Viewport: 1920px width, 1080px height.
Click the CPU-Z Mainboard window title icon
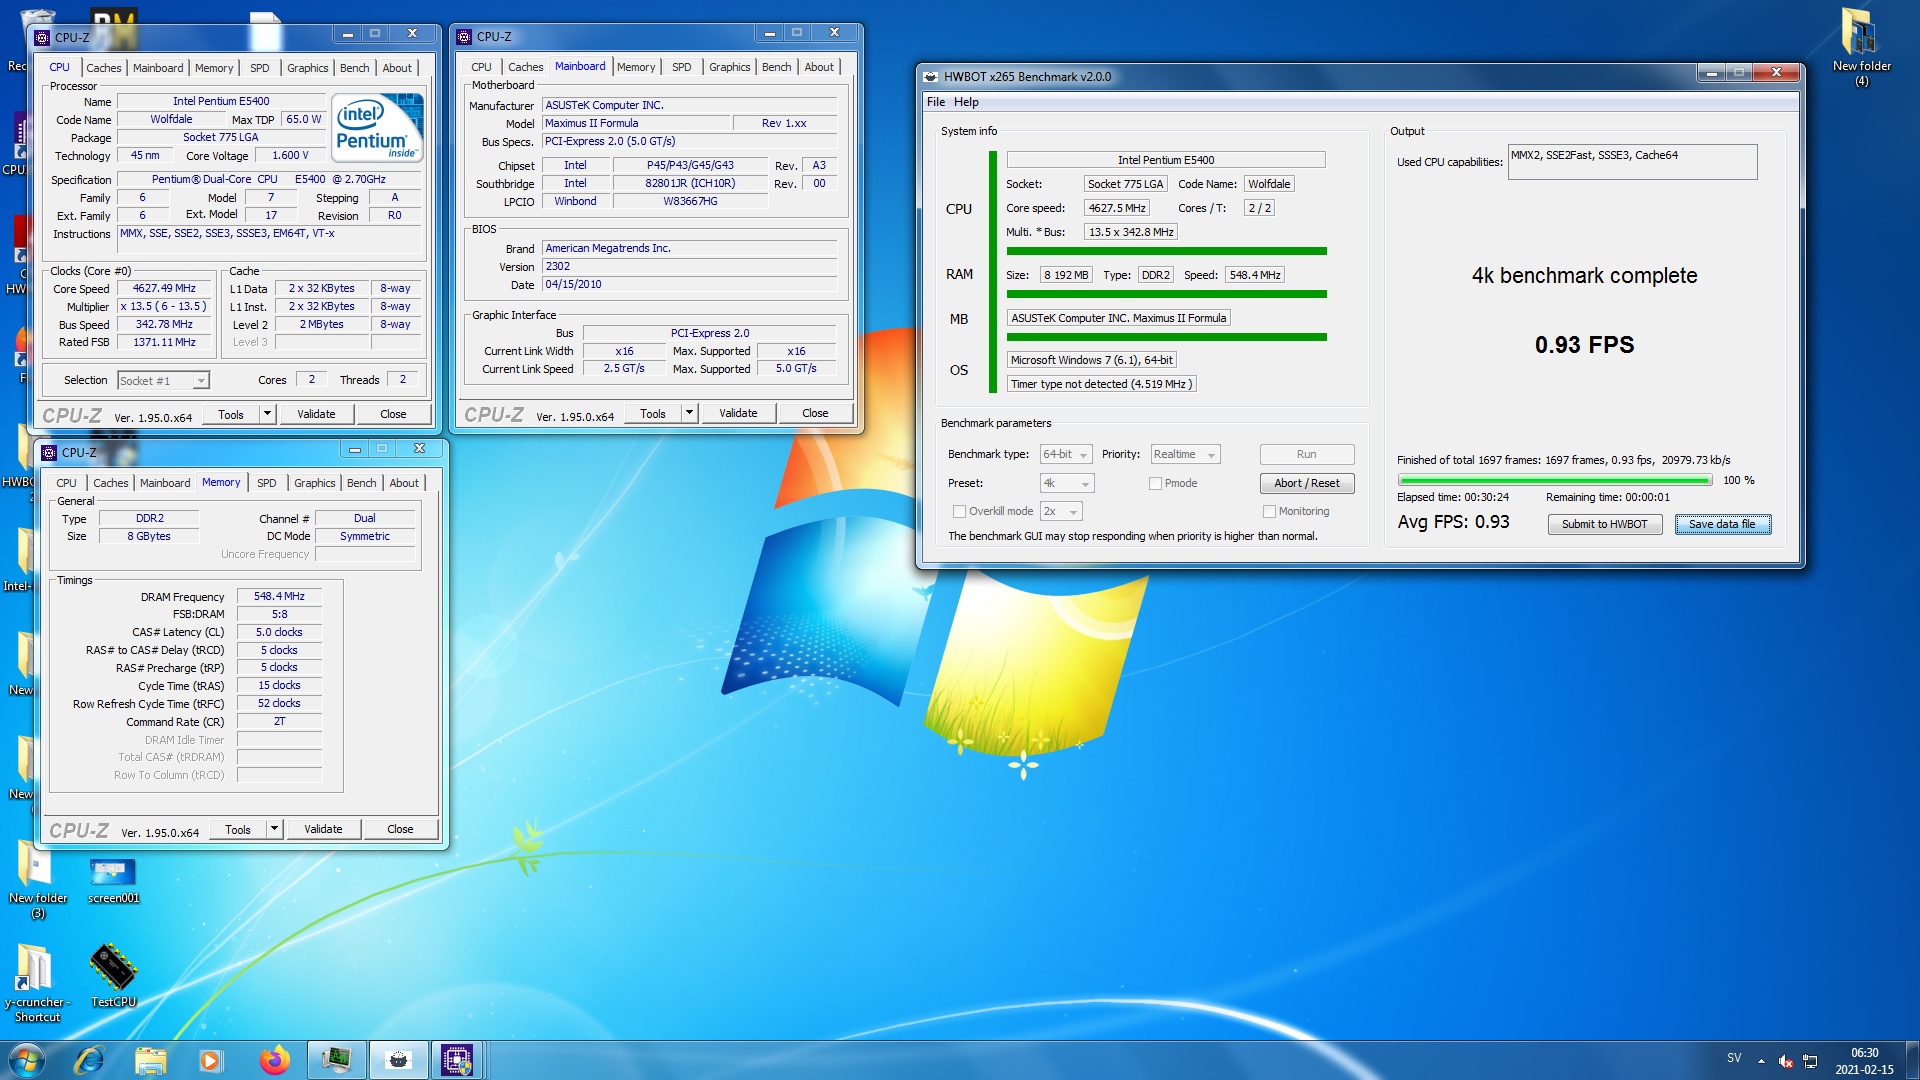point(464,36)
